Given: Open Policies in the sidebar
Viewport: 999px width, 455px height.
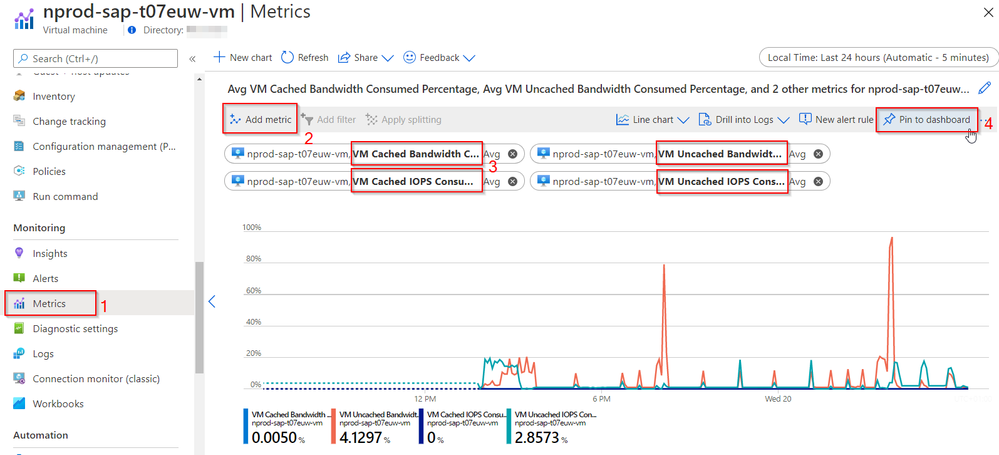Looking at the screenshot, I should click(x=49, y=171).
